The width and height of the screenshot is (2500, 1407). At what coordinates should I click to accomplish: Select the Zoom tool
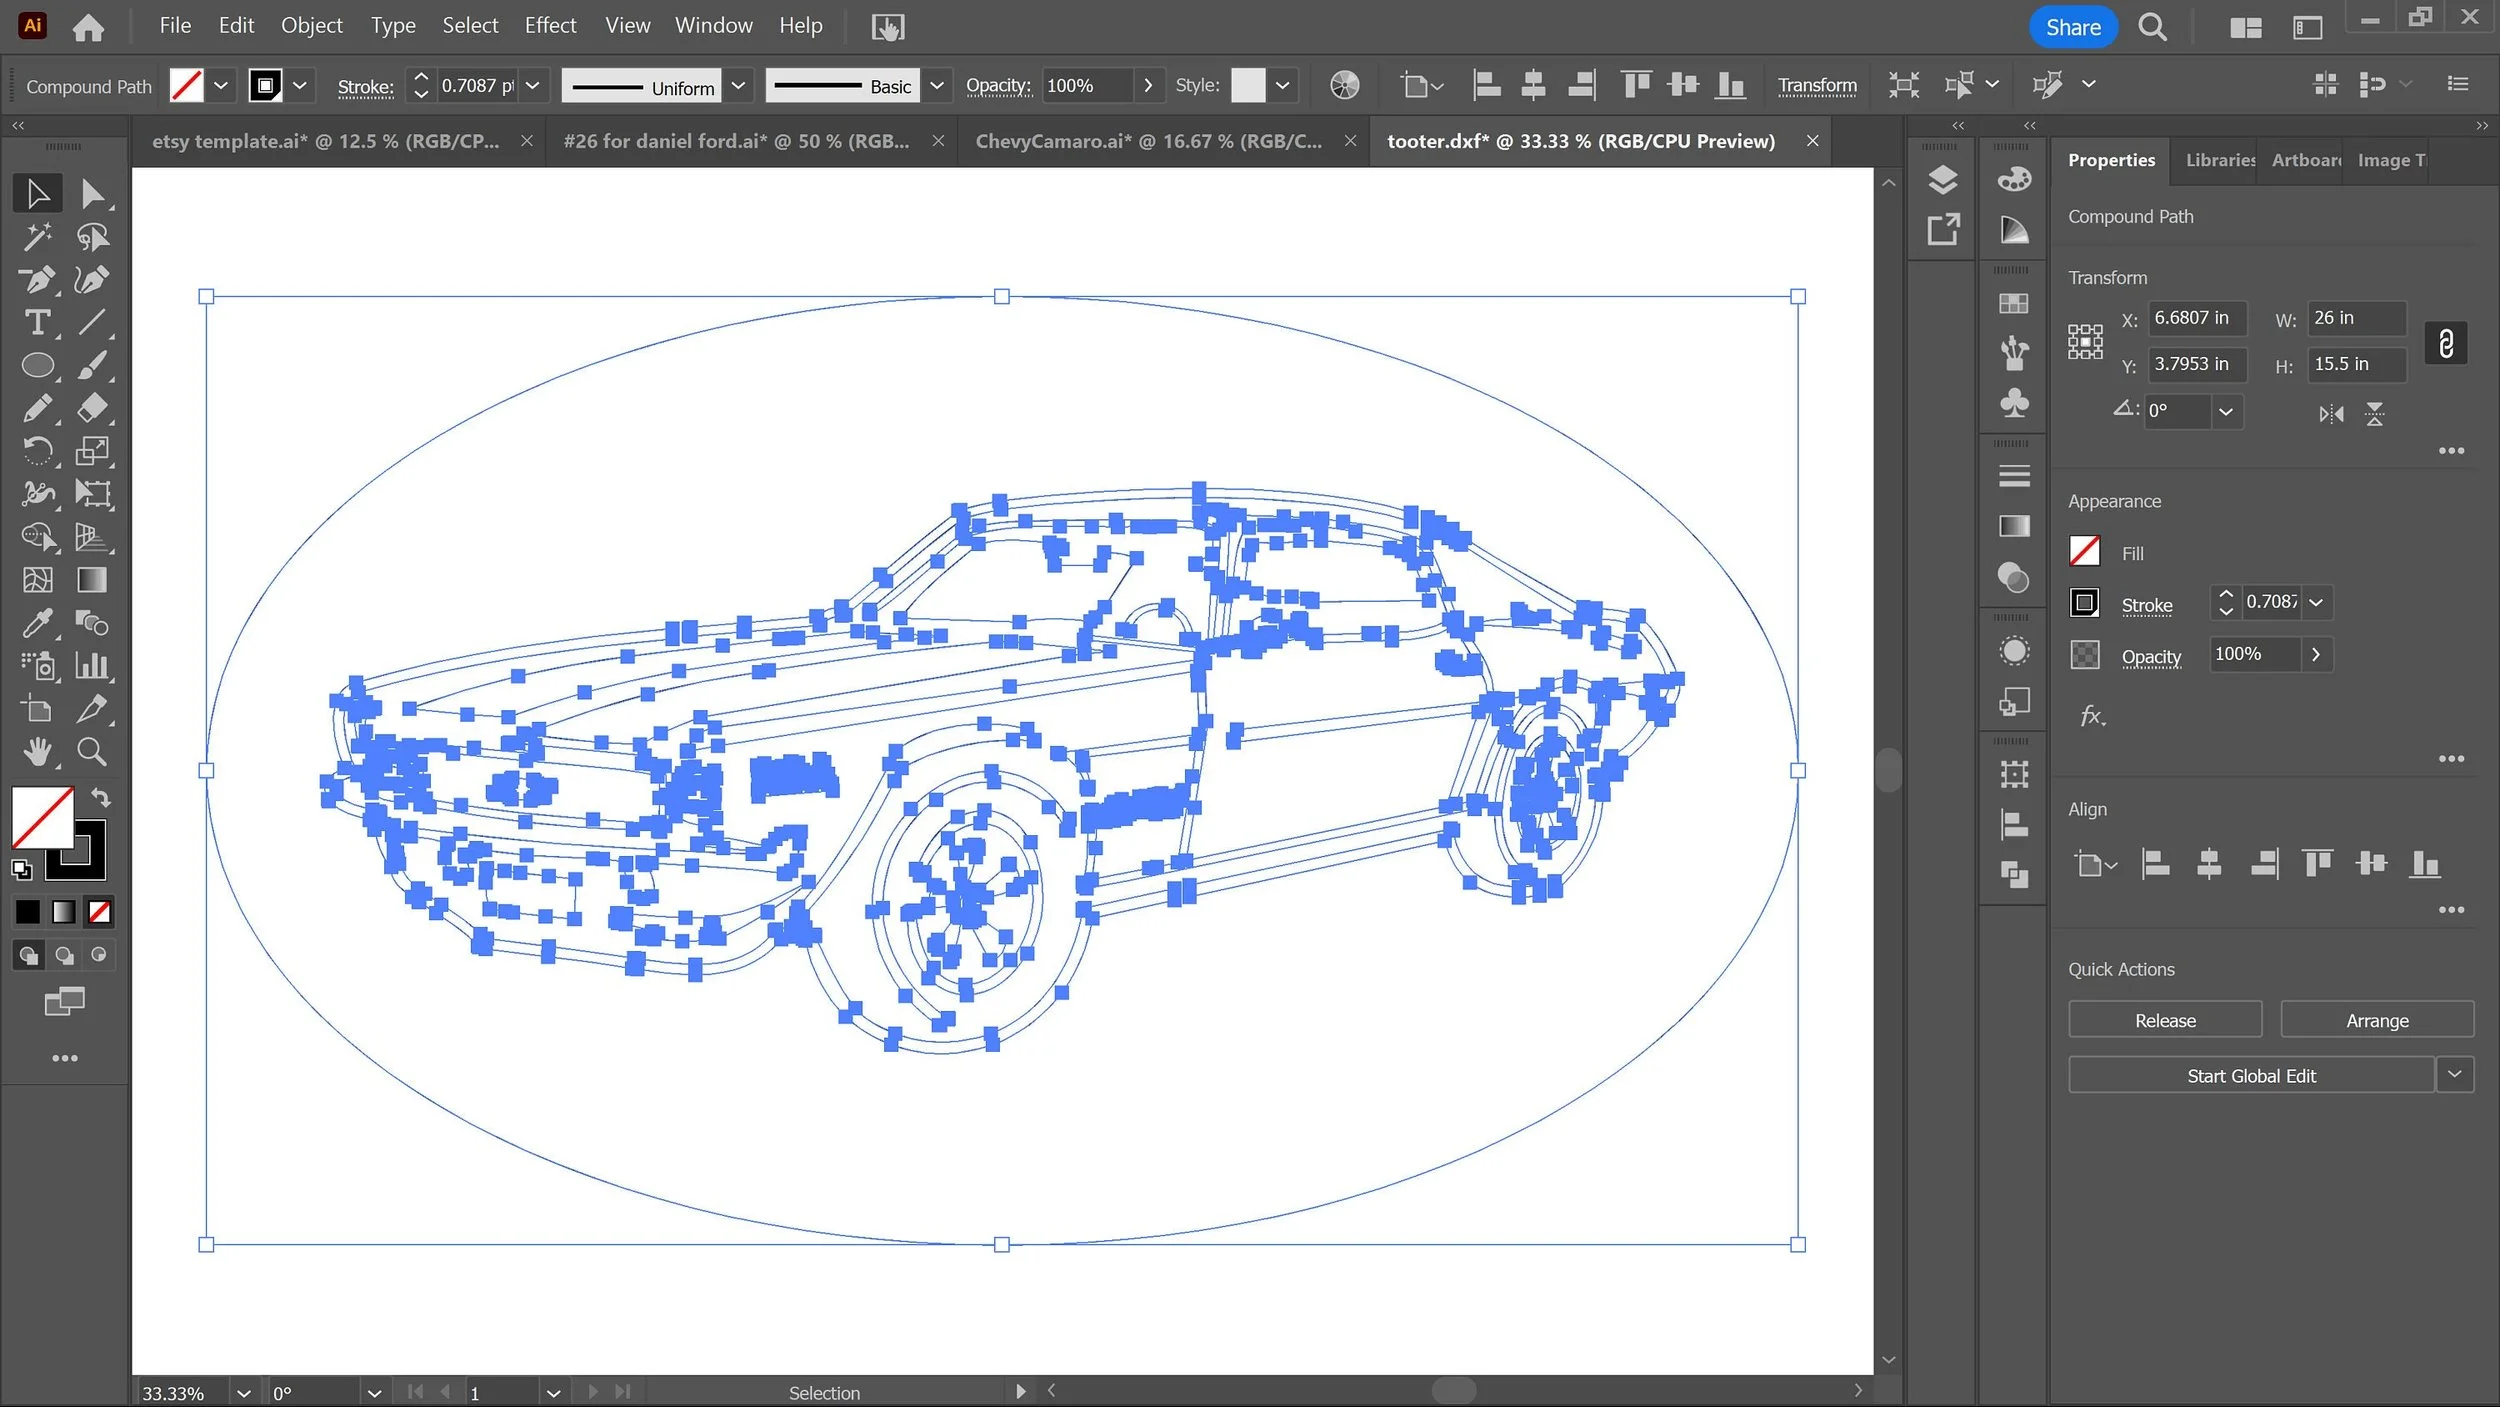92,751
